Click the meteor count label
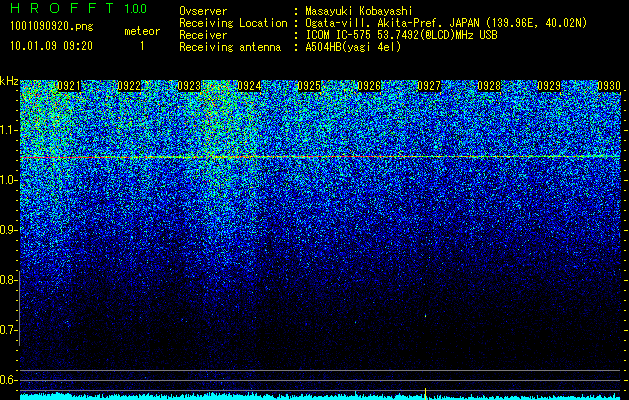This screenshot has height=400, width=629. pyautogui.click(x=142, y=31)
